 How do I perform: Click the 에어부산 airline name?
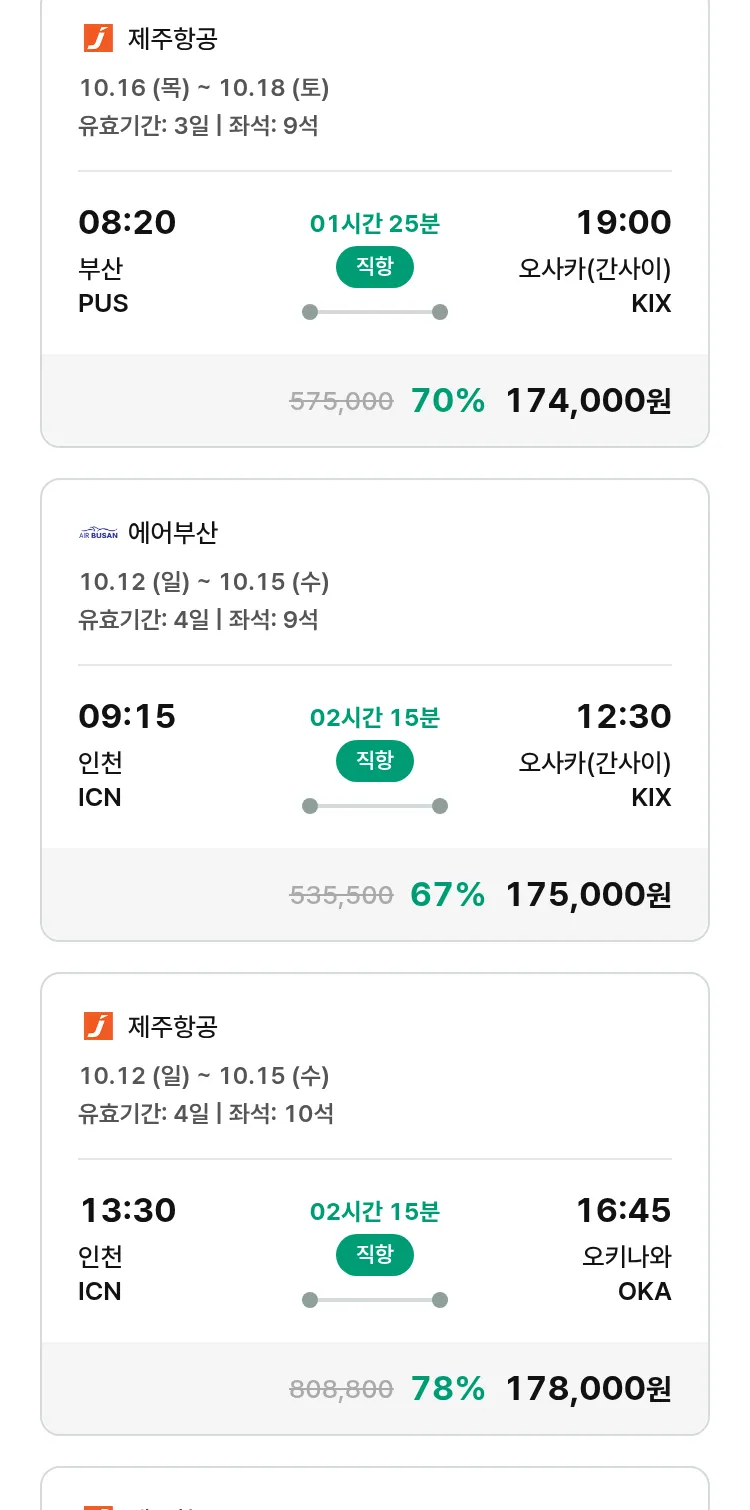(172, 533)
